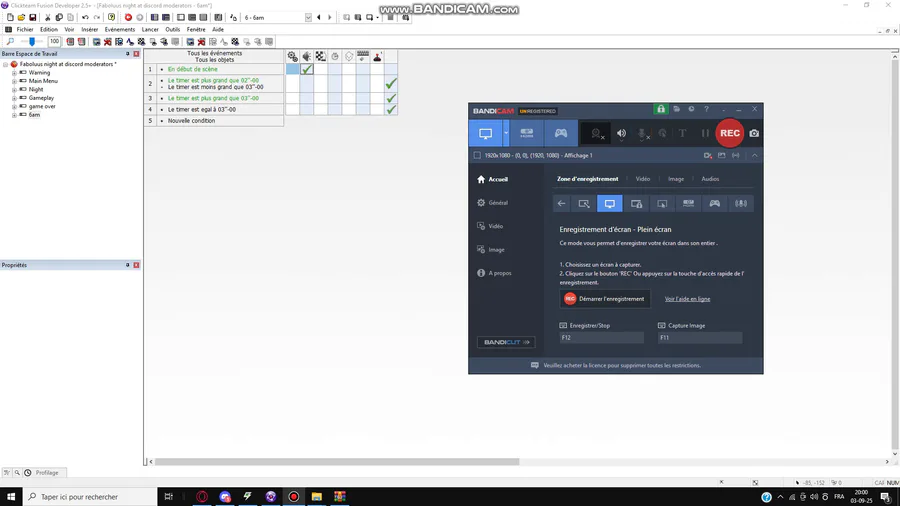The image size is (900, 506).
Task: Select Bandicam game recording mode gamepad icon
Action: tap(561, 133)
